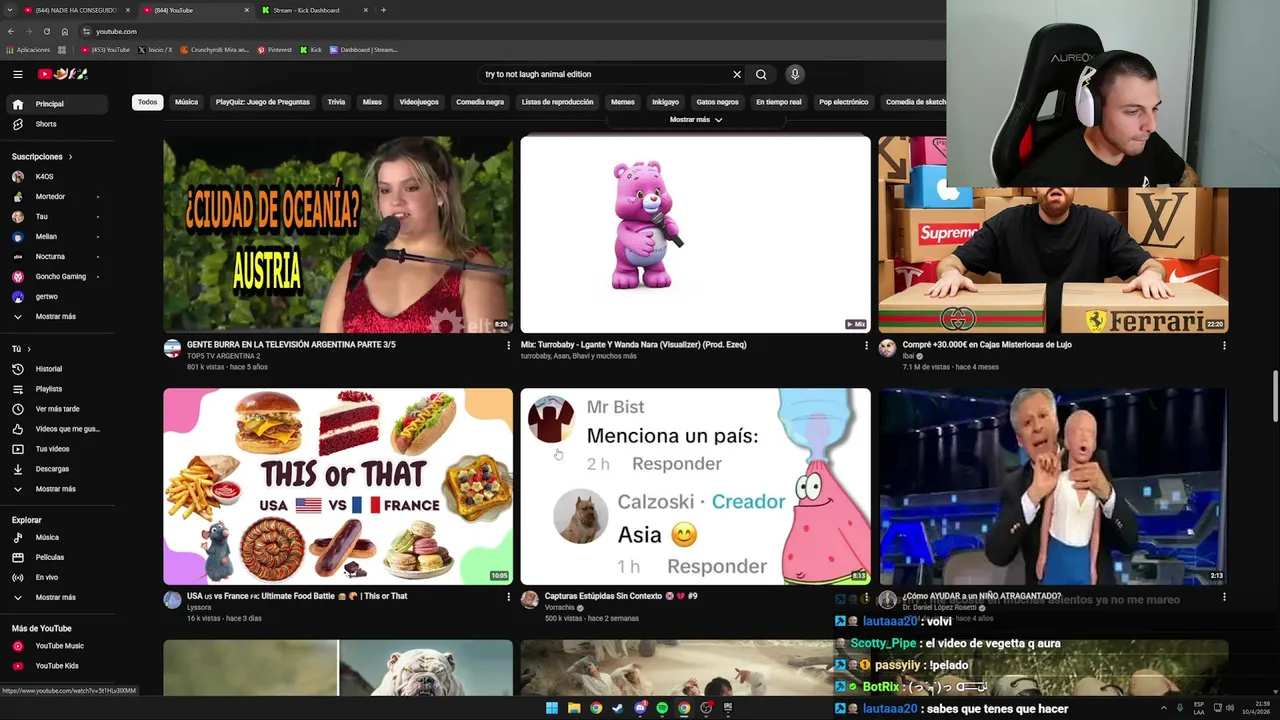Show hidden system tray icons chevron
1280x720 pixels.
(1165, 708)
